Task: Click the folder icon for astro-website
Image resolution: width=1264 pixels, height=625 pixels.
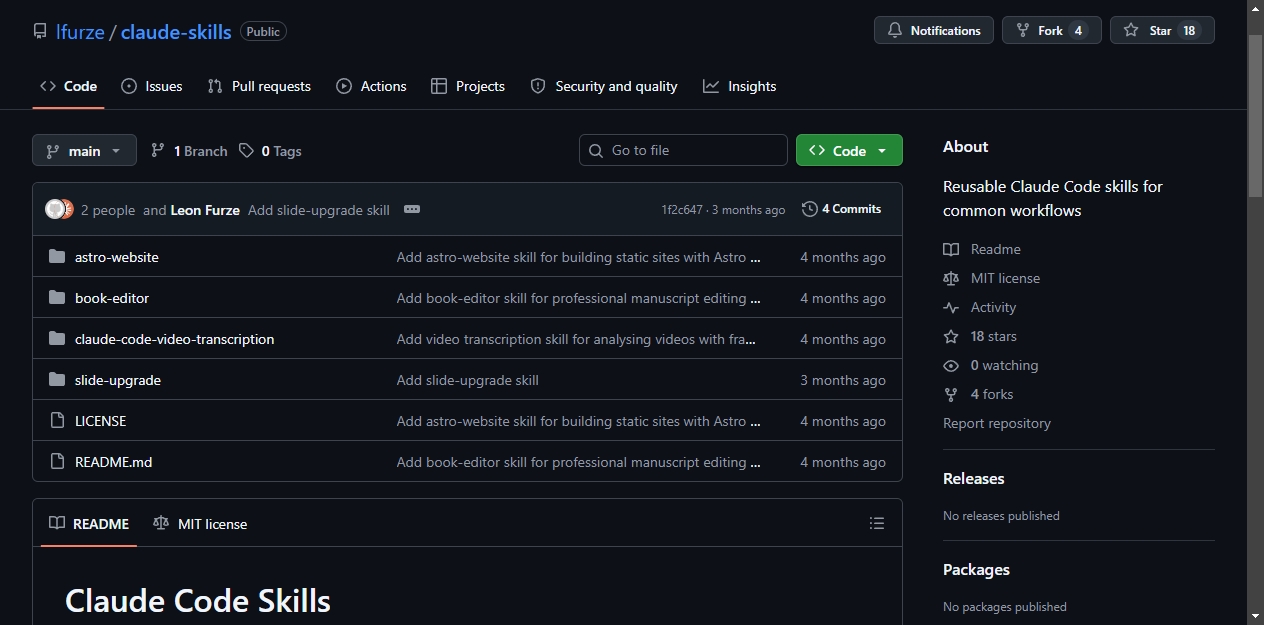Action: 57,257
